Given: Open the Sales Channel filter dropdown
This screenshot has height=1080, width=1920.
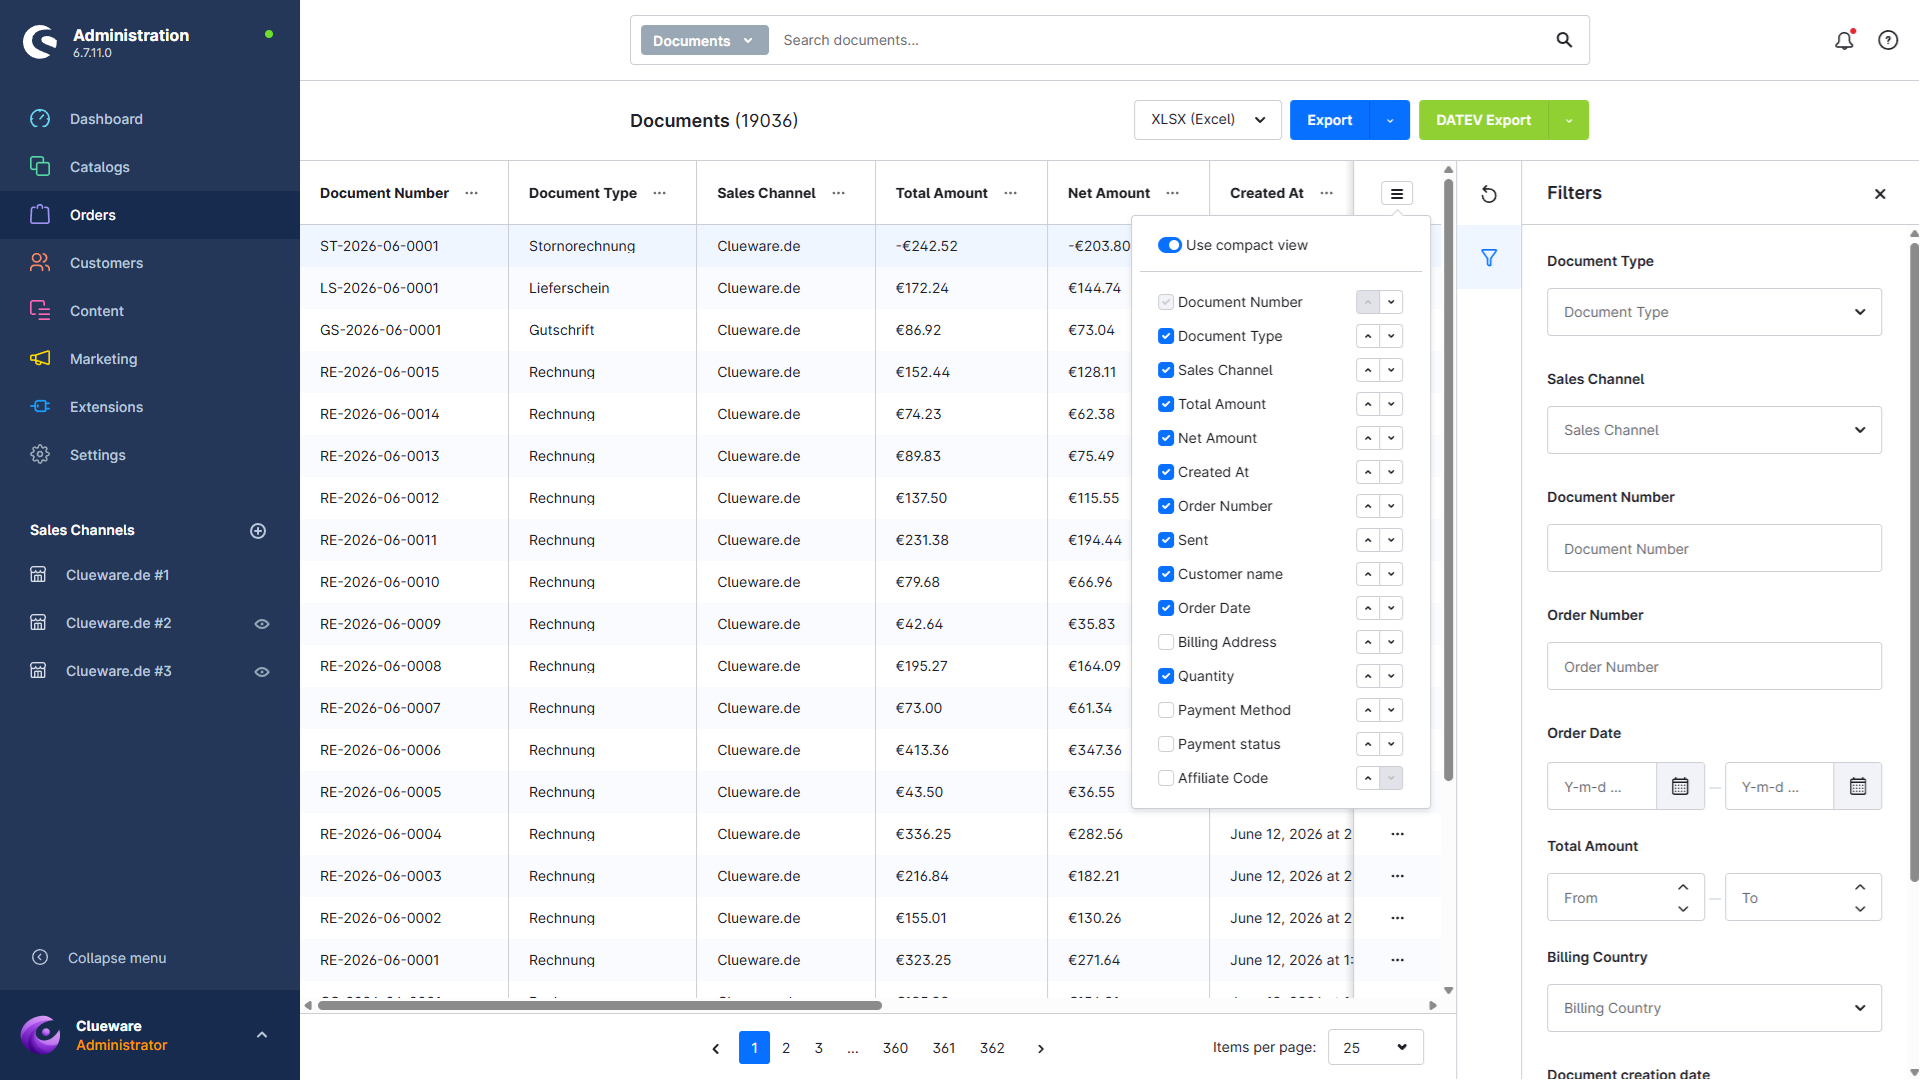Looking at the screenshot, I should click(x=1714, y=430).
